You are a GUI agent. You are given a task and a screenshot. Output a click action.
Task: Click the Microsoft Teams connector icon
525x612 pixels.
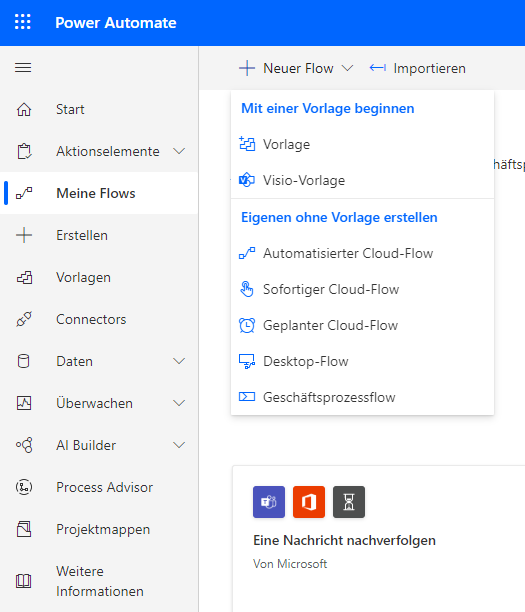[269, 502]
